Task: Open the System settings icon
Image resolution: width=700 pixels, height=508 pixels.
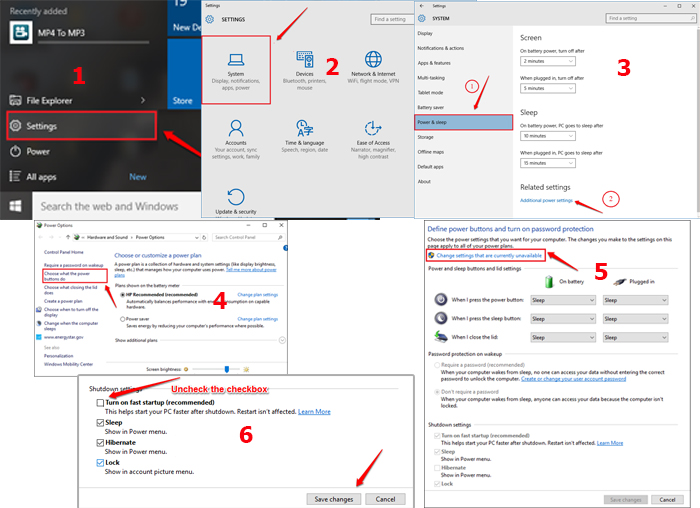Action: [x=238, y=59]
